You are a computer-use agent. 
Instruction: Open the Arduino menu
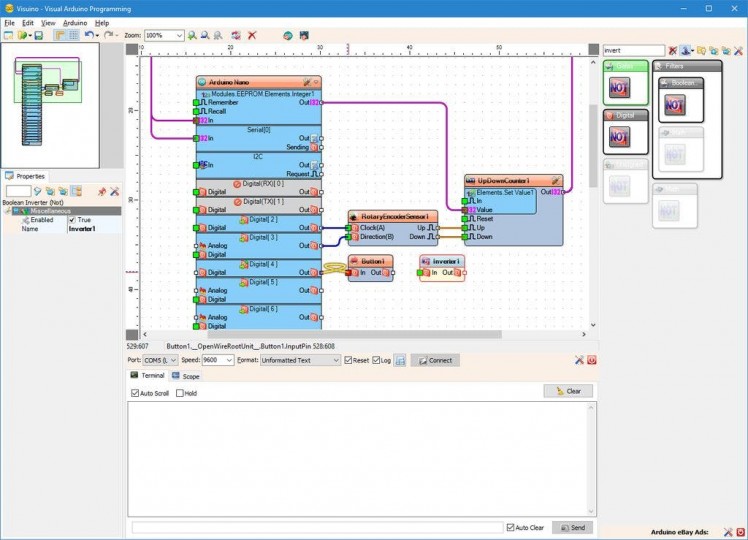point(74,22)
